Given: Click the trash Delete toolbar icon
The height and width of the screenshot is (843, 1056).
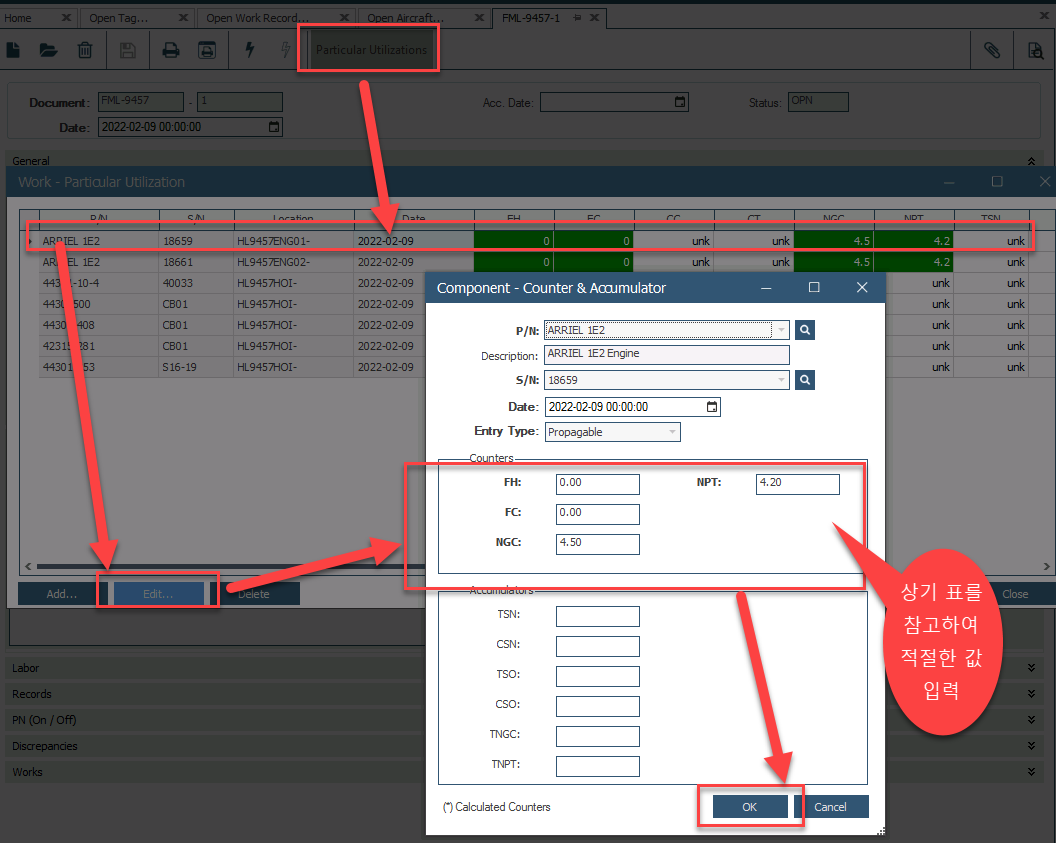Looking at the screenshot, I should pos(86,50).
